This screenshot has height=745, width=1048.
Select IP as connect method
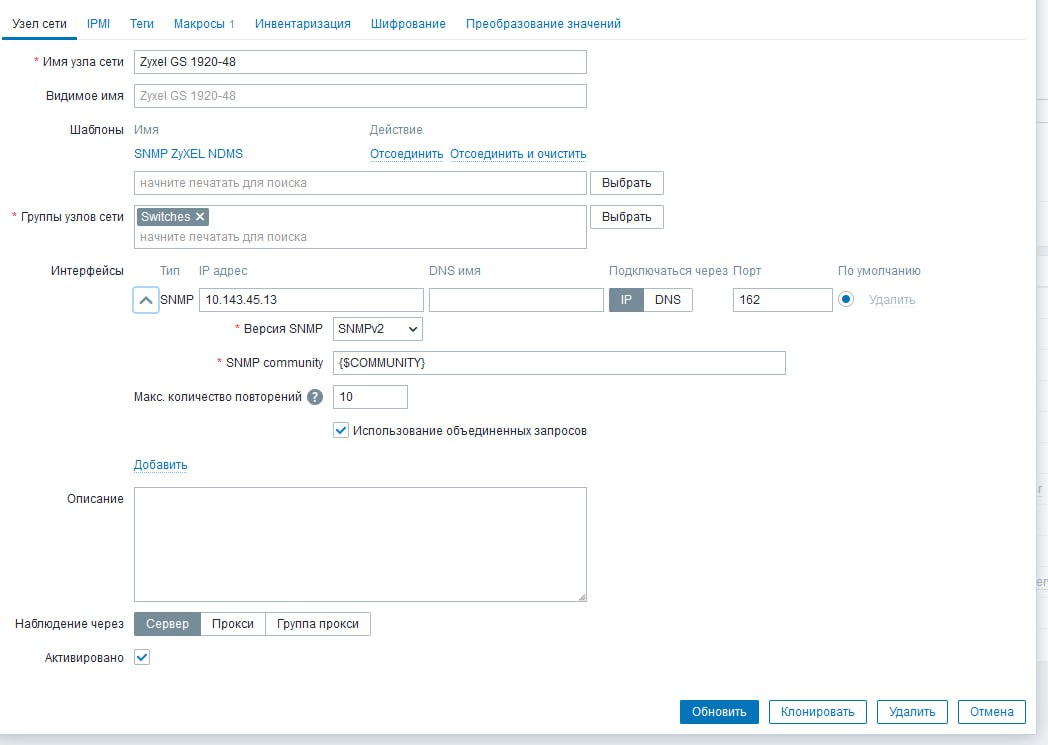[x=626, y=300]
